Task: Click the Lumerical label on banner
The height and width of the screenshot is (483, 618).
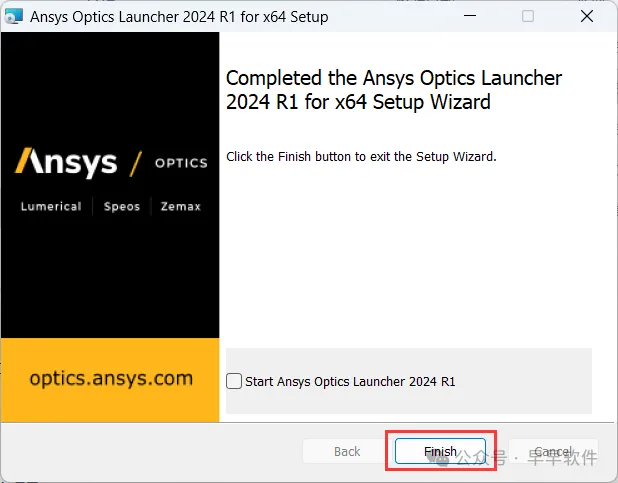Action: coord(51,206)
